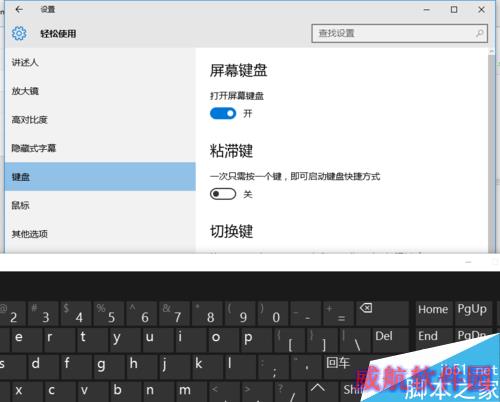Tap the backspace key on on-screen keyboard
The width and height of the screenshot is (500, 402).
382,313
